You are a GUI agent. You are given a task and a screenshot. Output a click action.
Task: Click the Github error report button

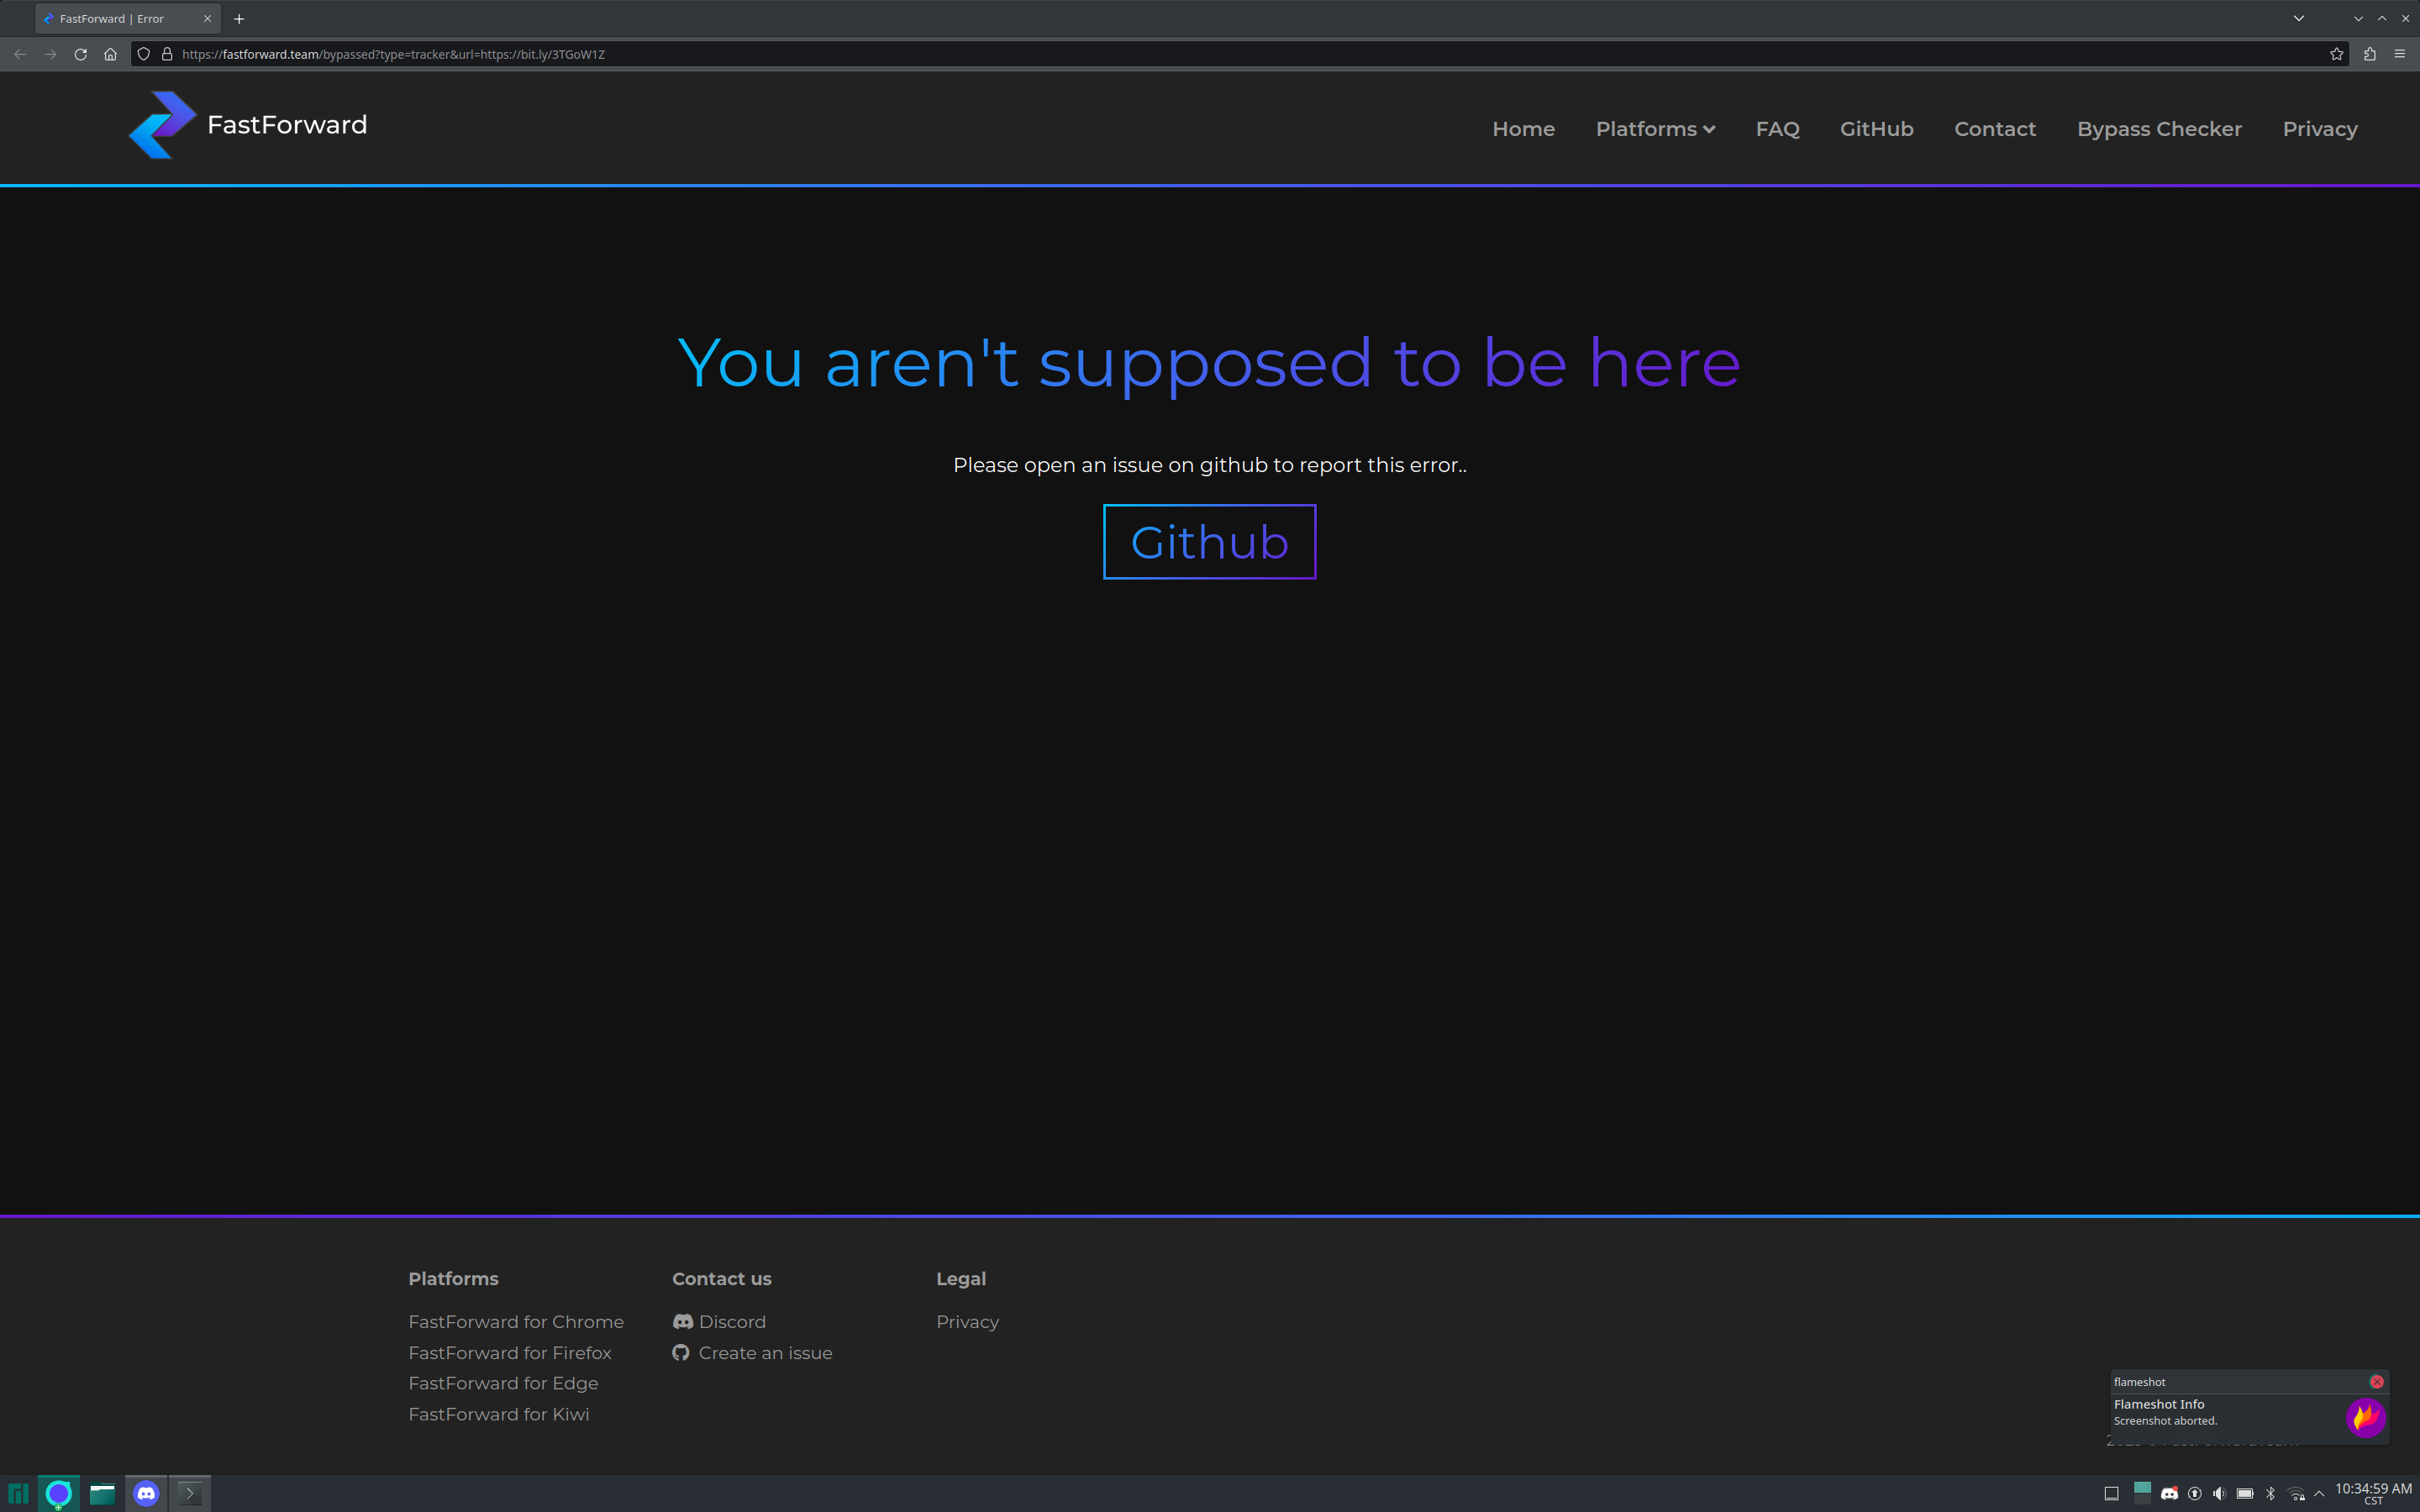pos(1209,542)
